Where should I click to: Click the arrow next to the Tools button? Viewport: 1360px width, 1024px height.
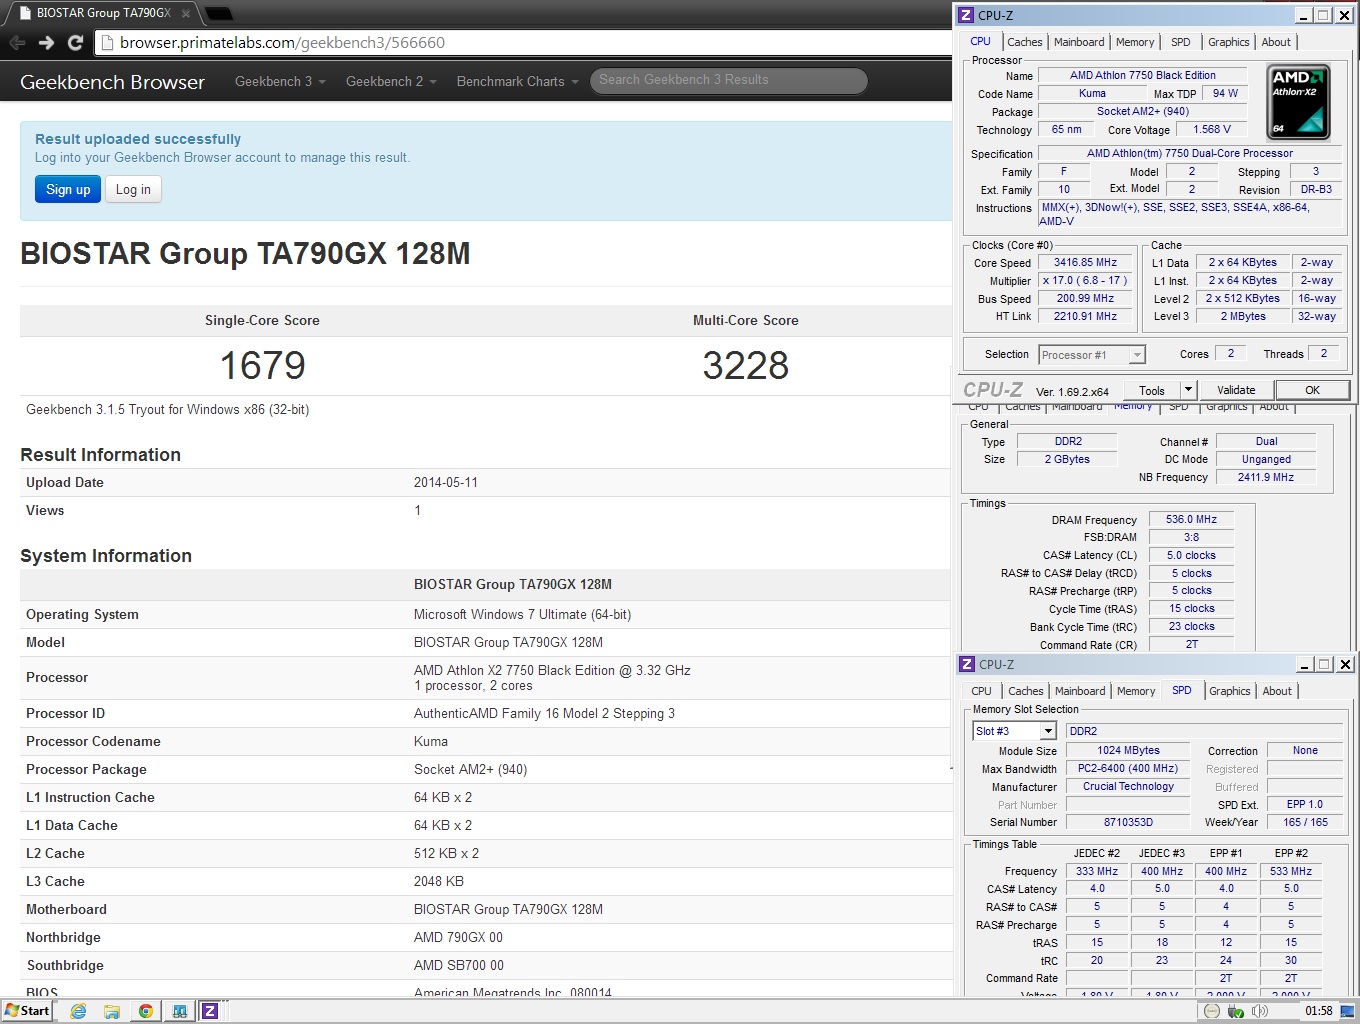[1188, 390]
